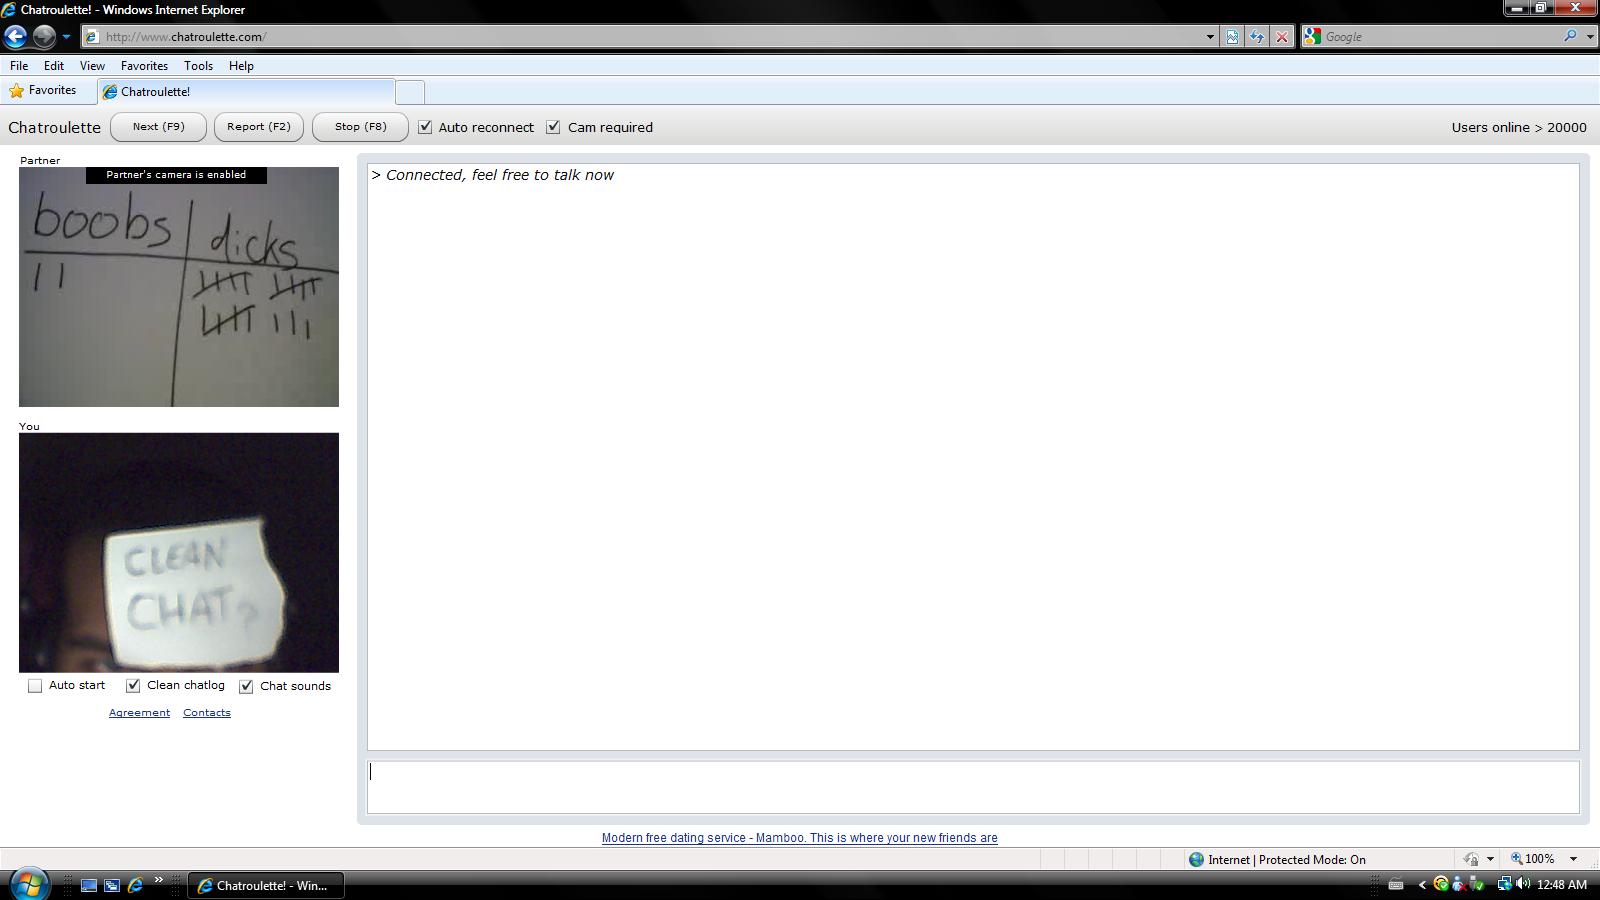Click the Refresh arrows icon
The image size is (1600, 900).
[x=1257, y=37]
